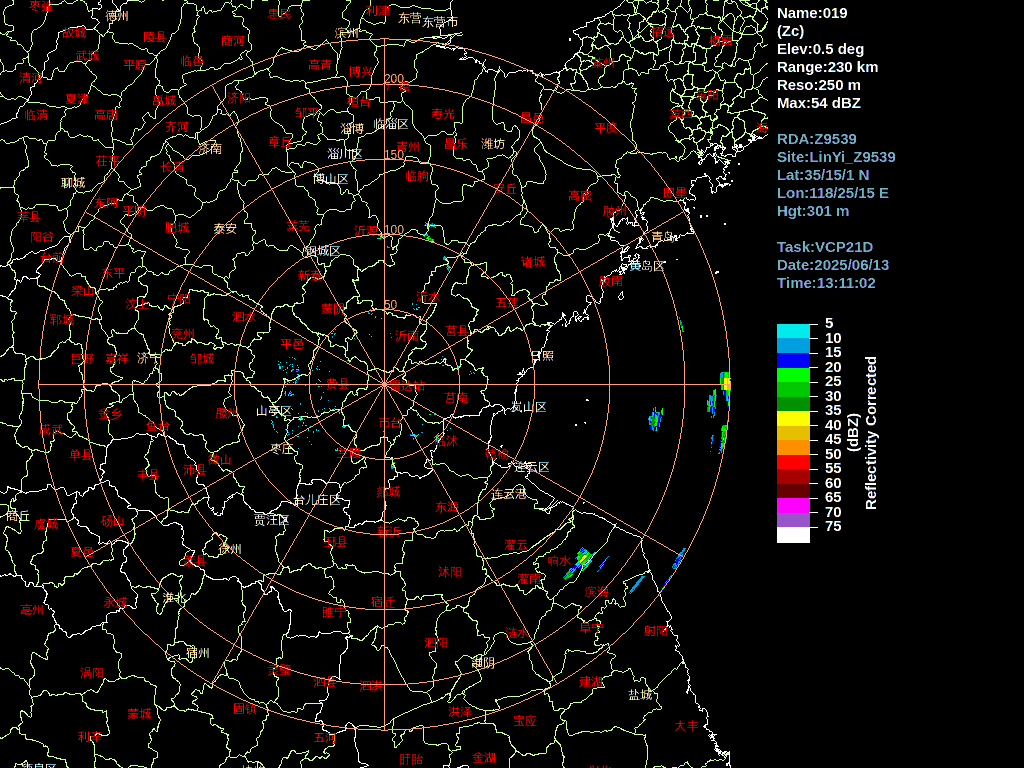Click the 徐州 city label
This screenshot has height=768, width=1024.
[229, 549]
